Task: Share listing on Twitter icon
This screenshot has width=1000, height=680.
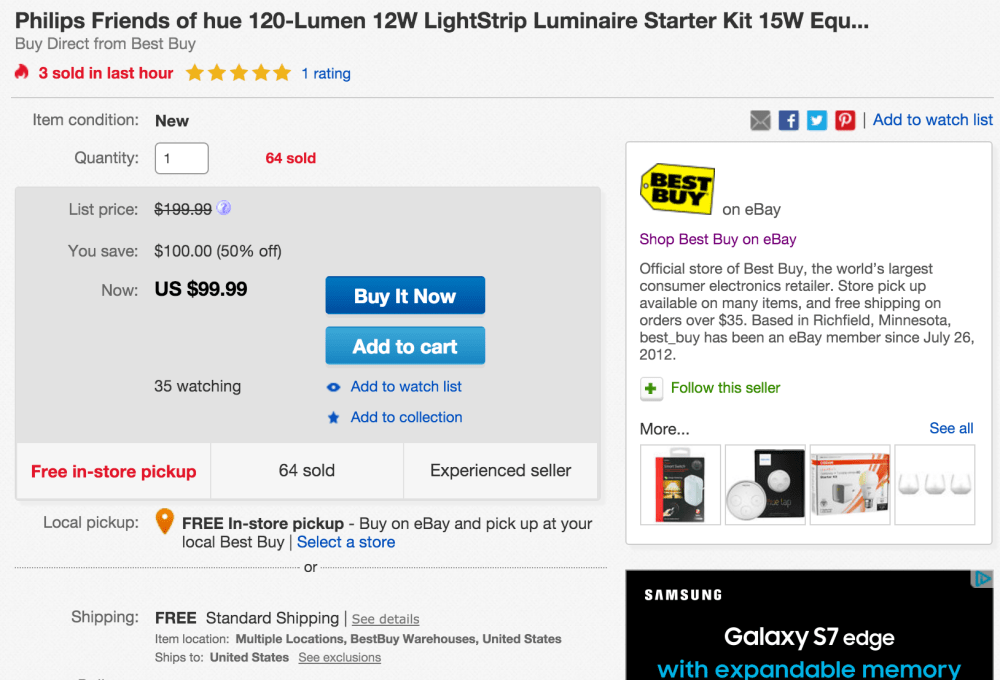Action: [x=817, y=120]
